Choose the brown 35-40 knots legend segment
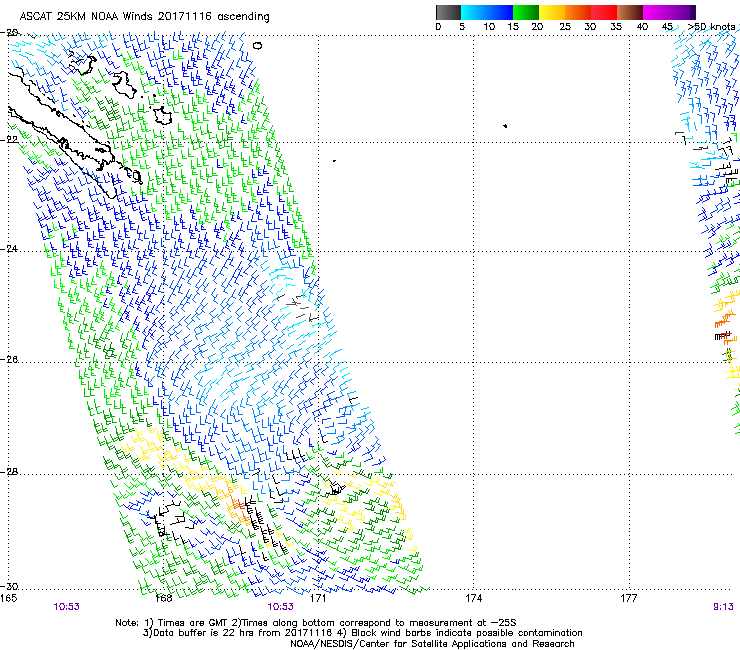The image size is (740, 650). [x=630, y=12]
